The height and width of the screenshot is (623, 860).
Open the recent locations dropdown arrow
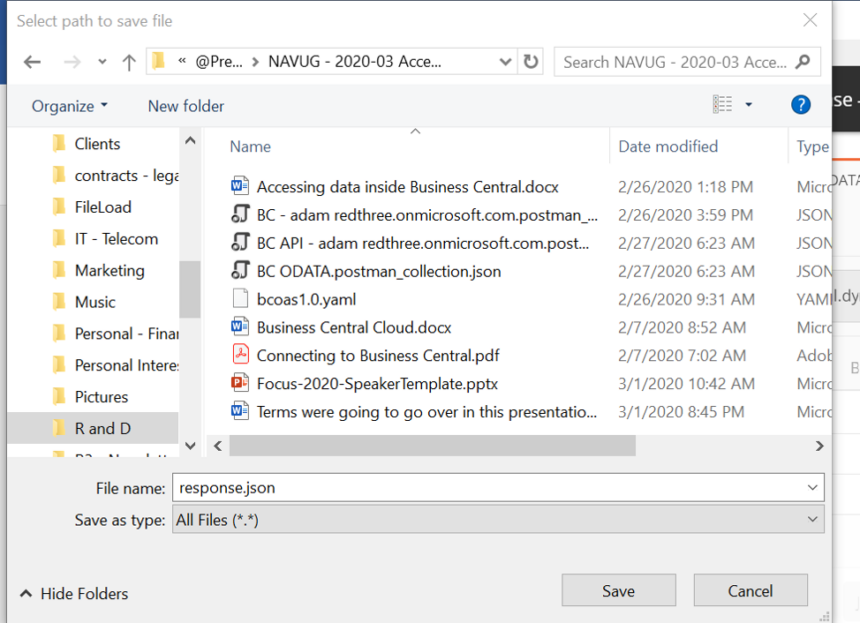coord(102,62)
